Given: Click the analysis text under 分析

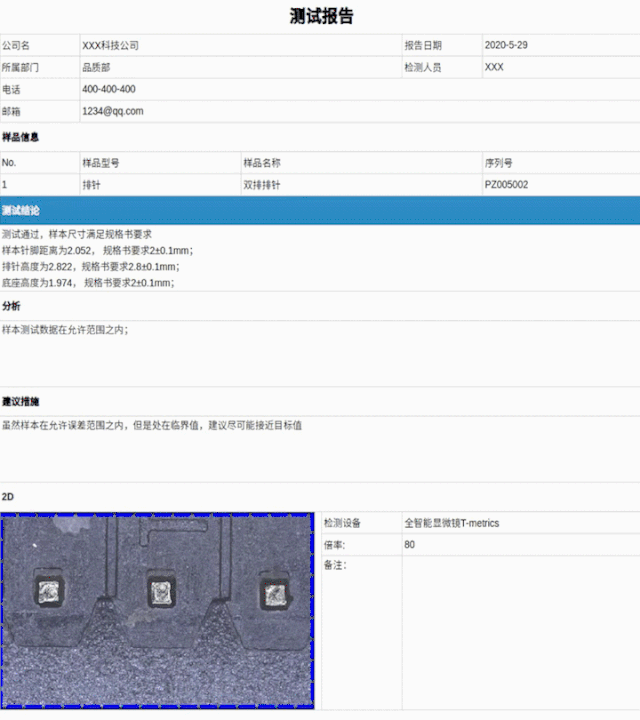Looking at the screenshot, I should pos(65,329).
